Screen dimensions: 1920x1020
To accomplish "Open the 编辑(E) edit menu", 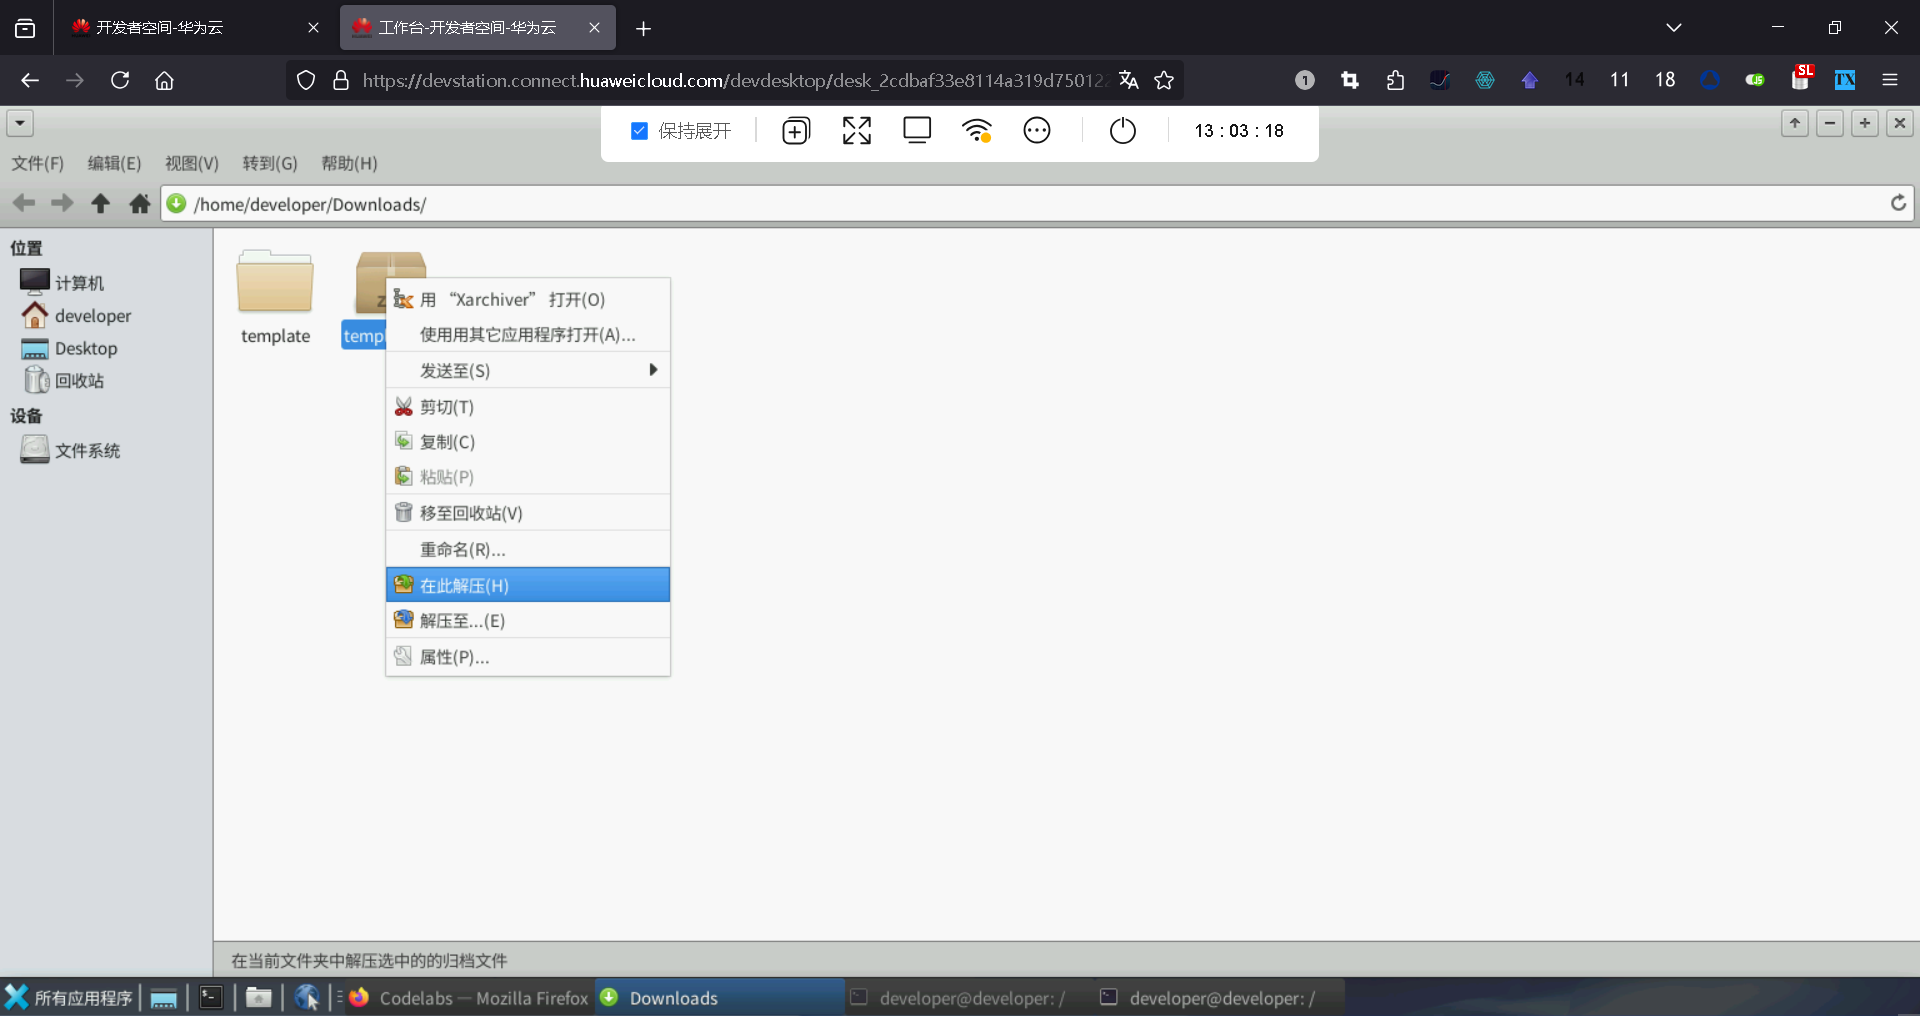I will (115, 163).
